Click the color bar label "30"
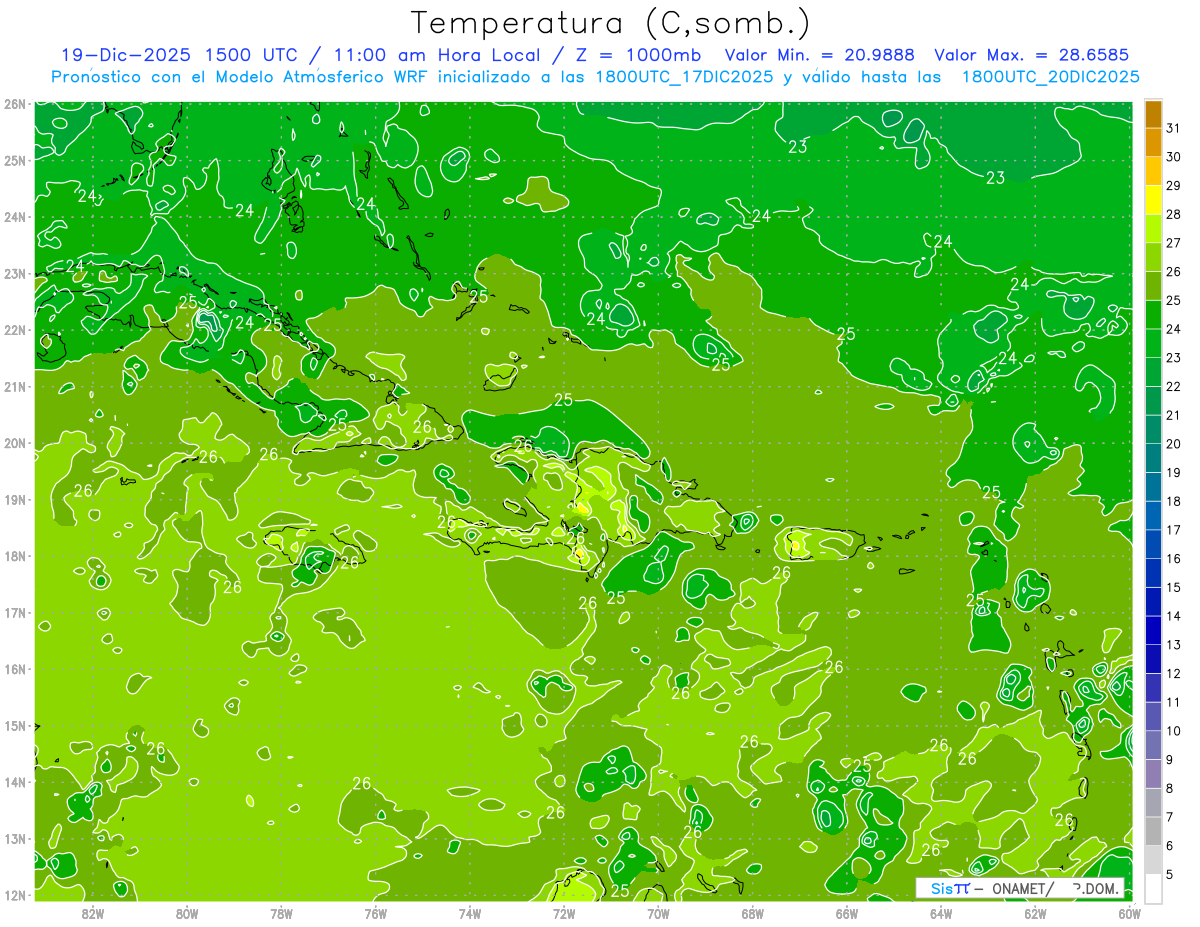1200x927 pixels. (x=1174, y=157)
